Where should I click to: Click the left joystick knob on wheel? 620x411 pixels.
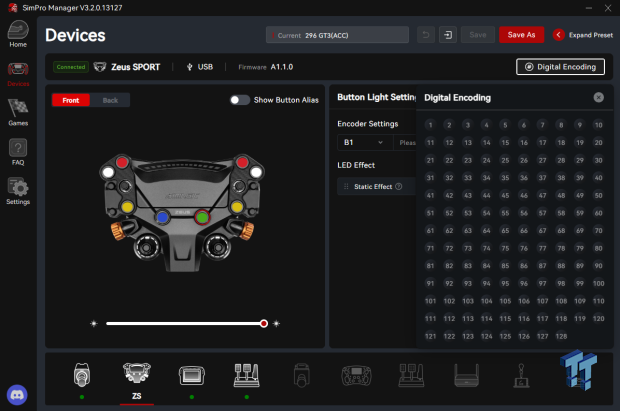click(x=147, y=248)
